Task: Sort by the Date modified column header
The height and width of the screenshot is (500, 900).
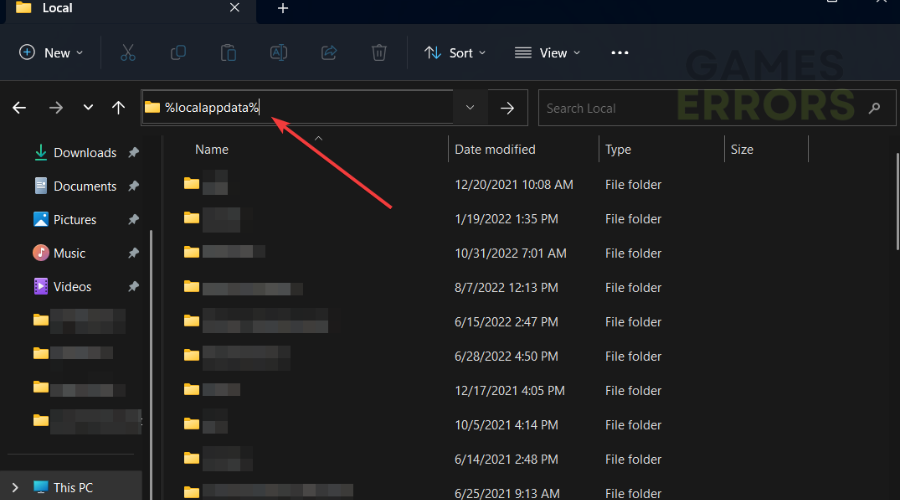Action: pyautogui.click(x=495, y=149)
